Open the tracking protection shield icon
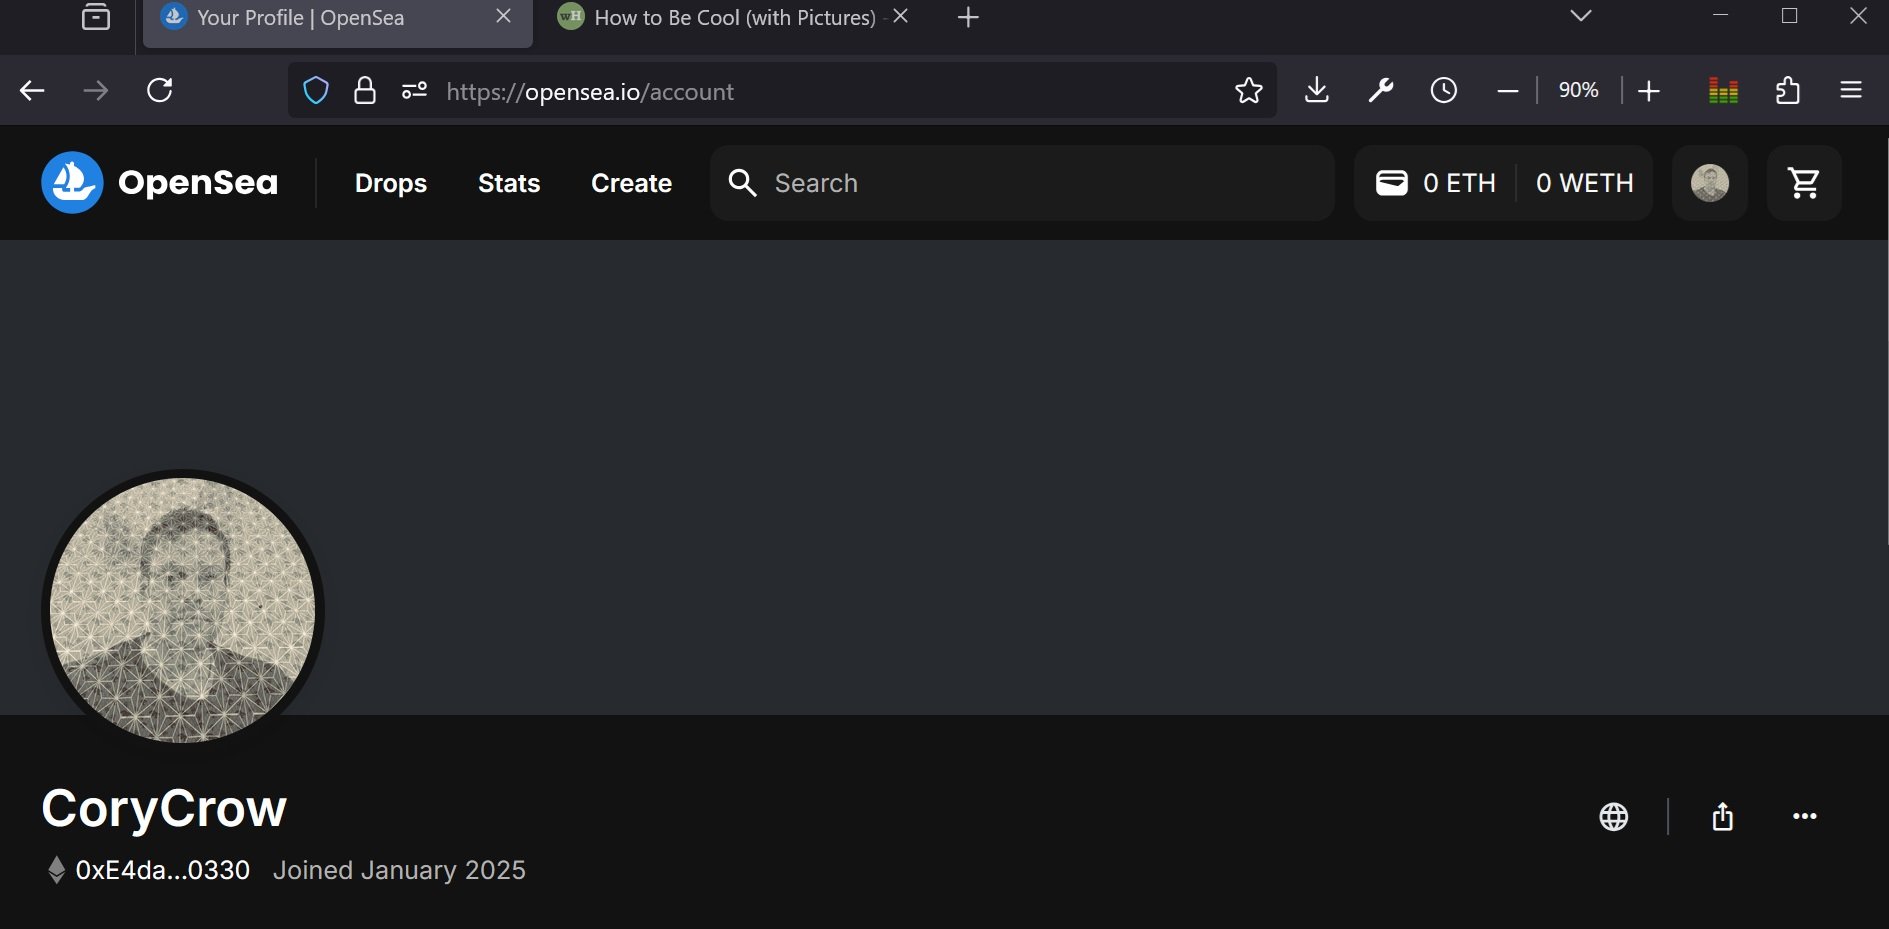Viewport: 1889px width, 929px height. coord(316,91)
